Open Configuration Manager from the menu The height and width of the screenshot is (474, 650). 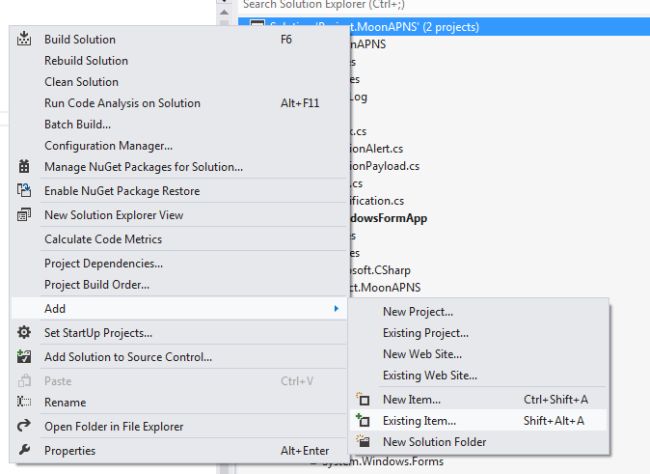pos(108,146)
